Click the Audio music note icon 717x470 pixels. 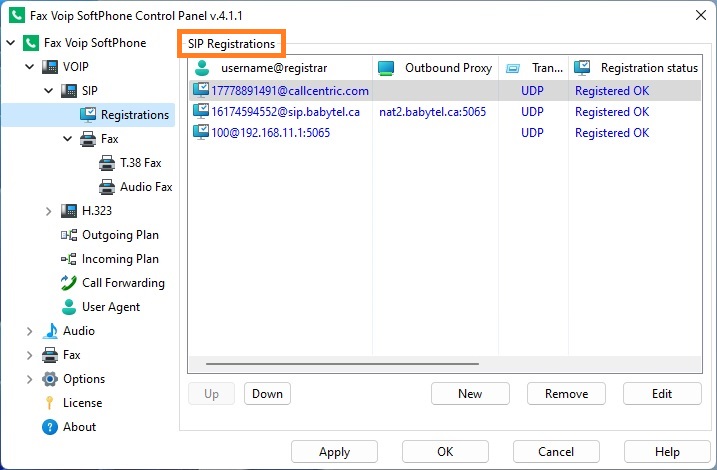click(50, 331)
